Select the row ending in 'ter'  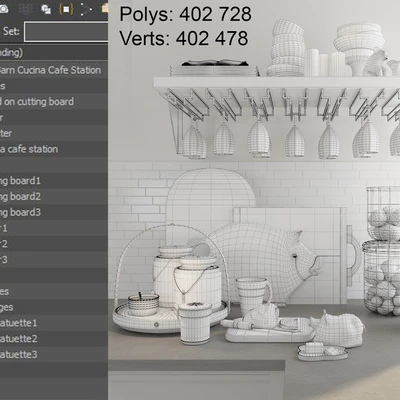click(54, 133)
